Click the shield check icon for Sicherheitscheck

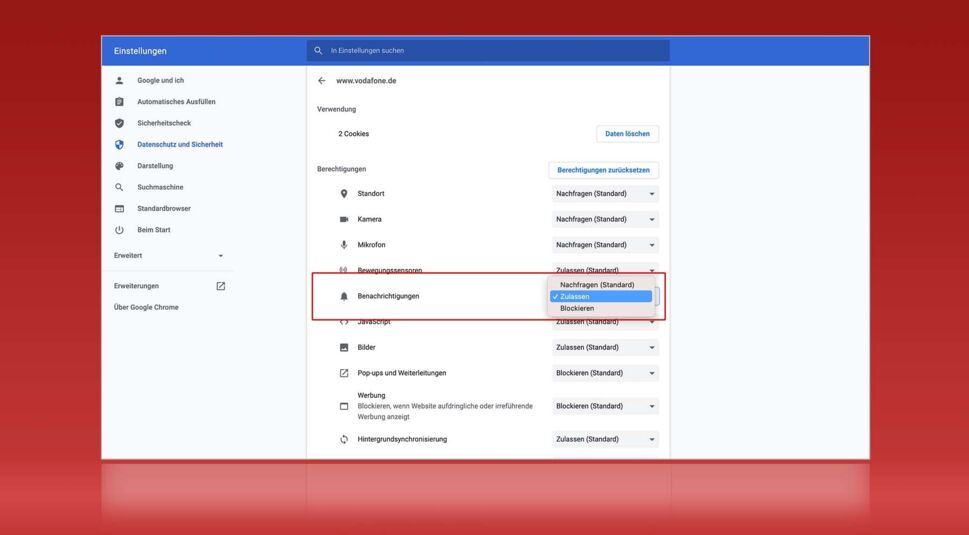pos(119,123)
